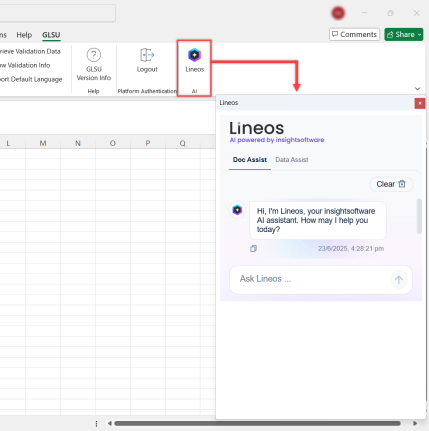This screenshot has width=429, height=431.
Task: Select the Doc Assist tab
Action: [x=250, y=160]
